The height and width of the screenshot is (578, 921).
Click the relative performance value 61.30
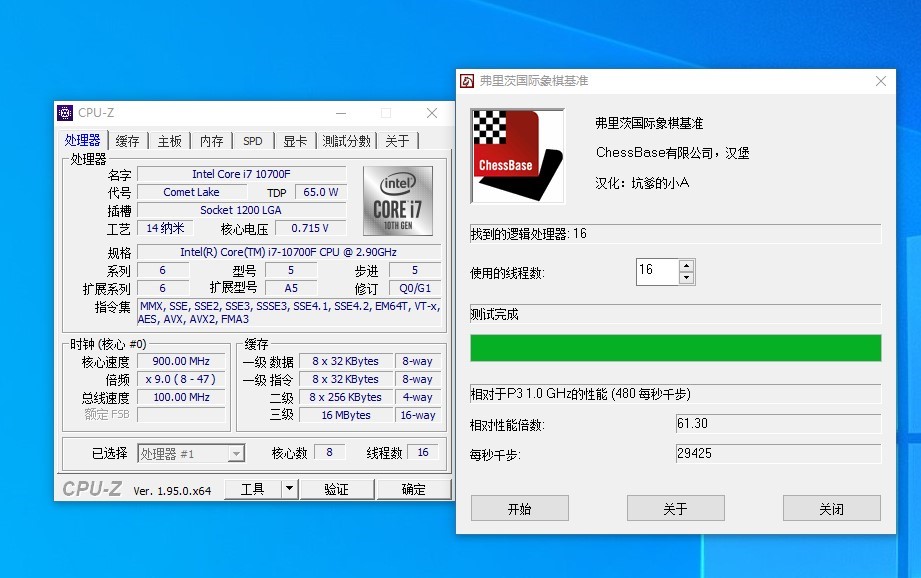[779, 424]
